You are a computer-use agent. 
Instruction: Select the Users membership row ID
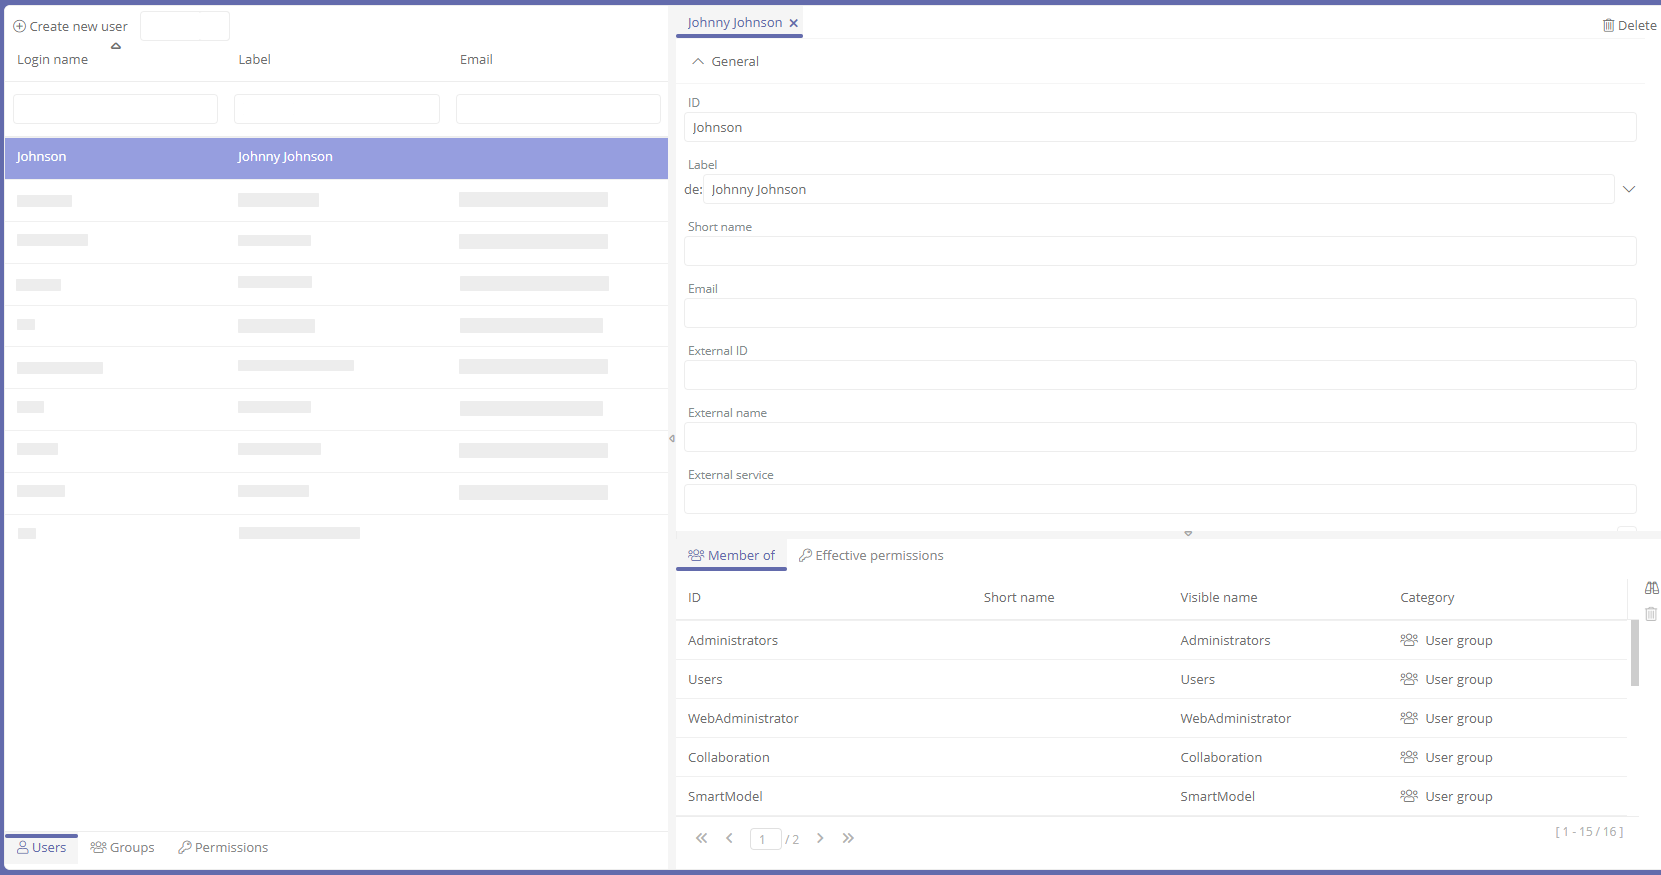tap(705, 680)
